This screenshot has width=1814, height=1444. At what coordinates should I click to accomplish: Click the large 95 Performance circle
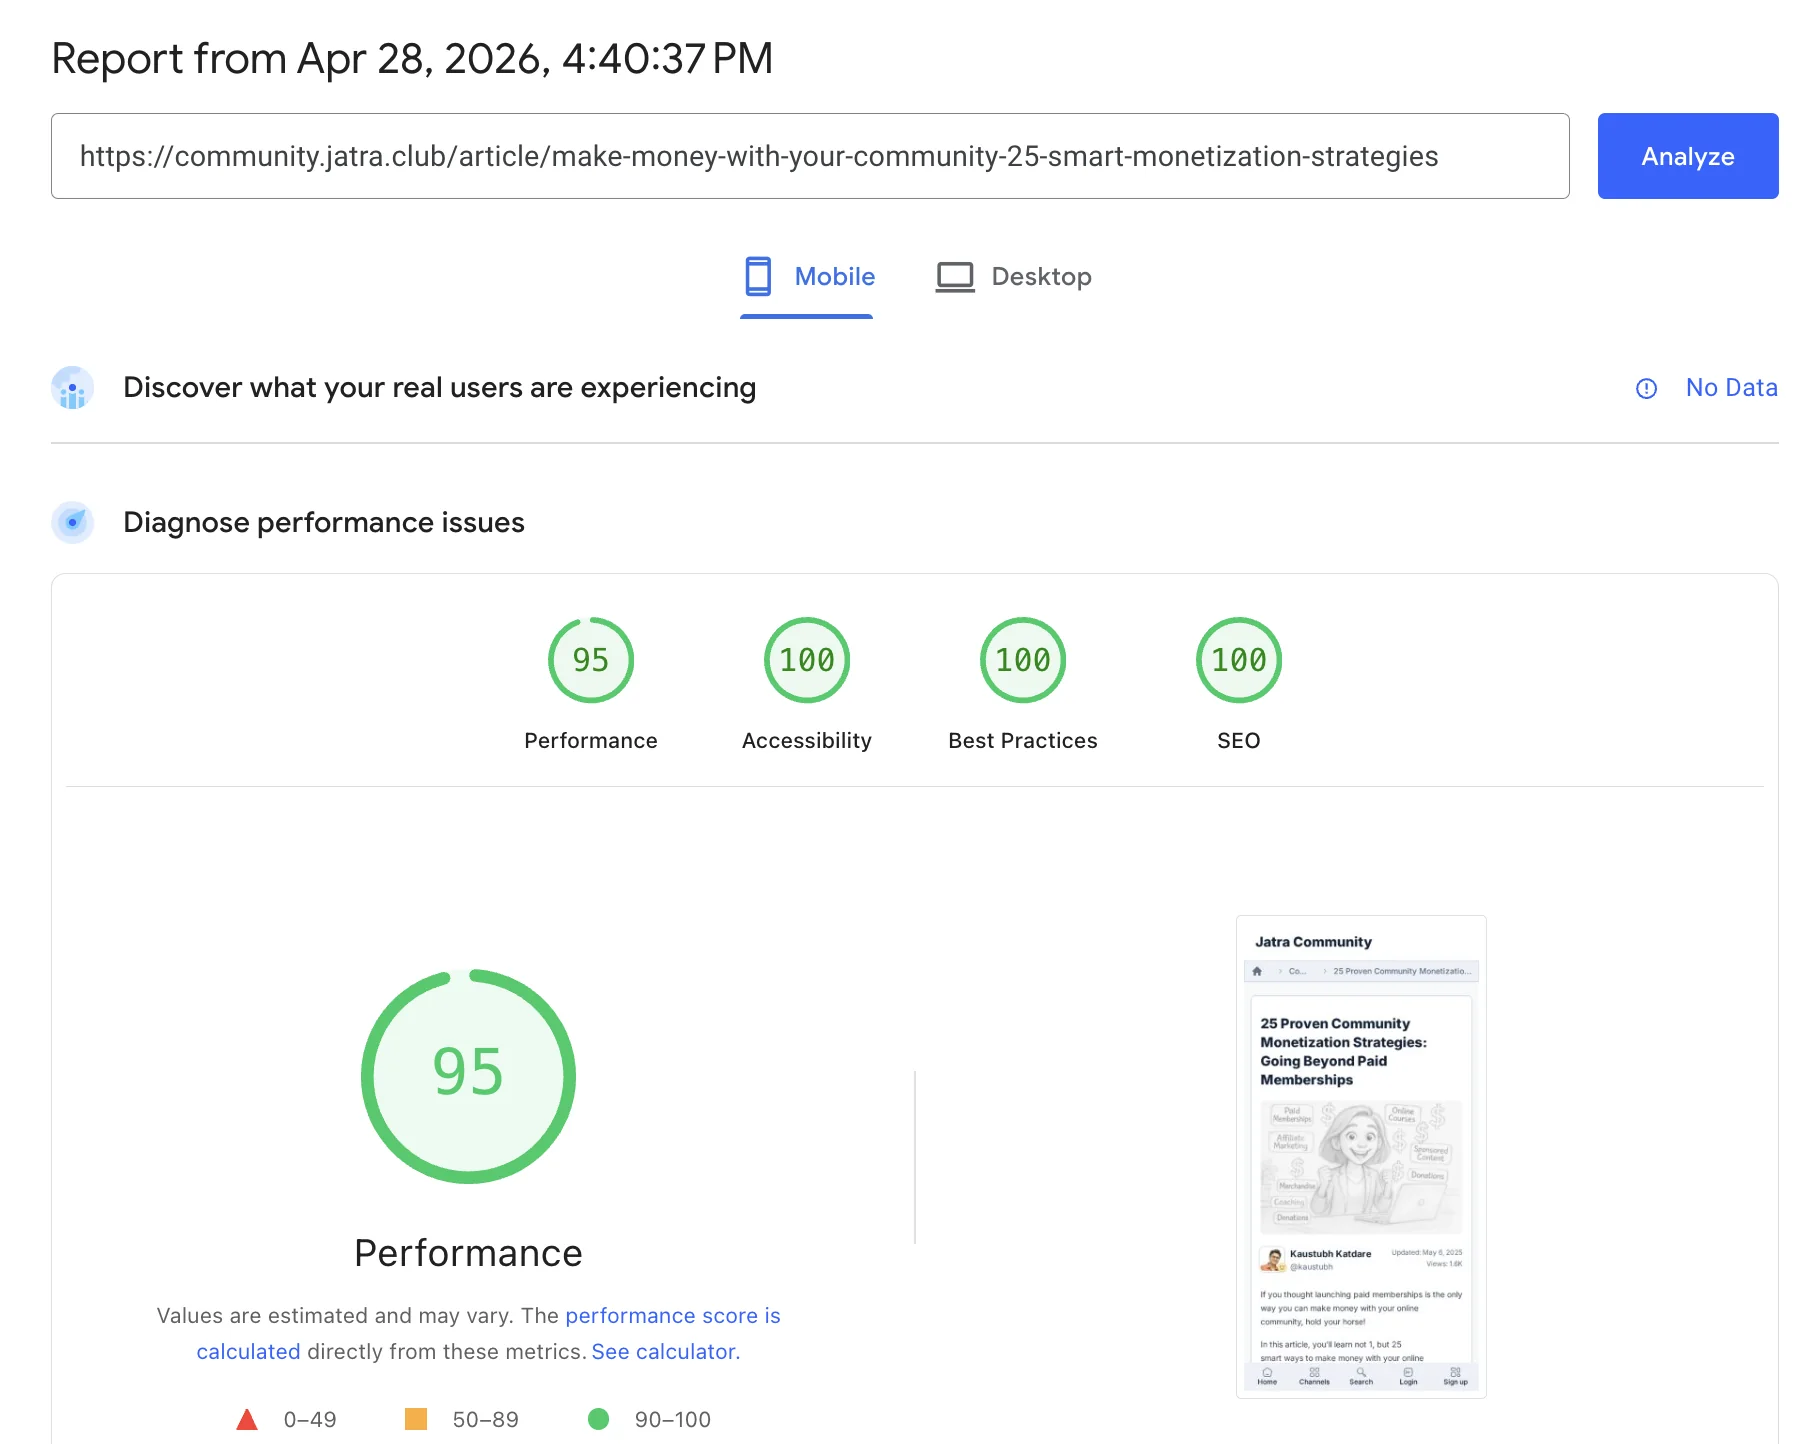(x=468, y=1074)
